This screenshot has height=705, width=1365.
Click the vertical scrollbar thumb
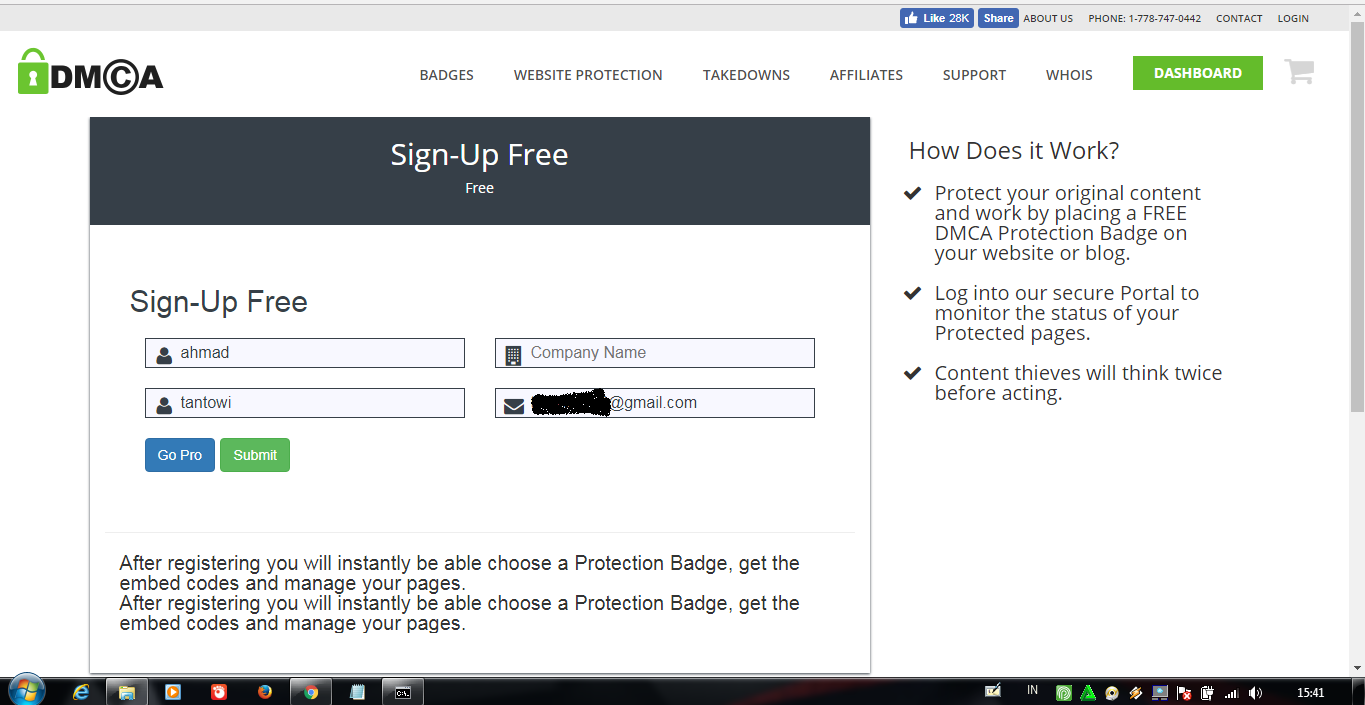pyautogui.click(x=1357, y=217)
